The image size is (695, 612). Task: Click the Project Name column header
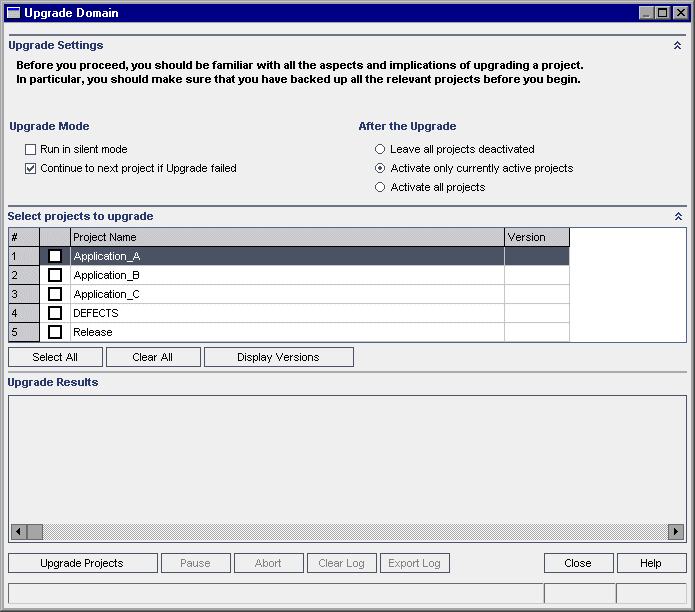pos(287,238)
